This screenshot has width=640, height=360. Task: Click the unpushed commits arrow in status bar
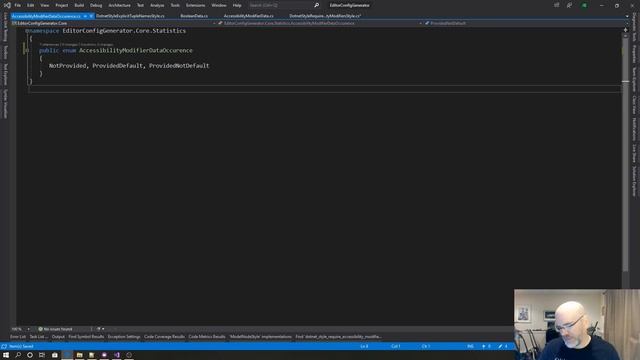pos(484,346)
